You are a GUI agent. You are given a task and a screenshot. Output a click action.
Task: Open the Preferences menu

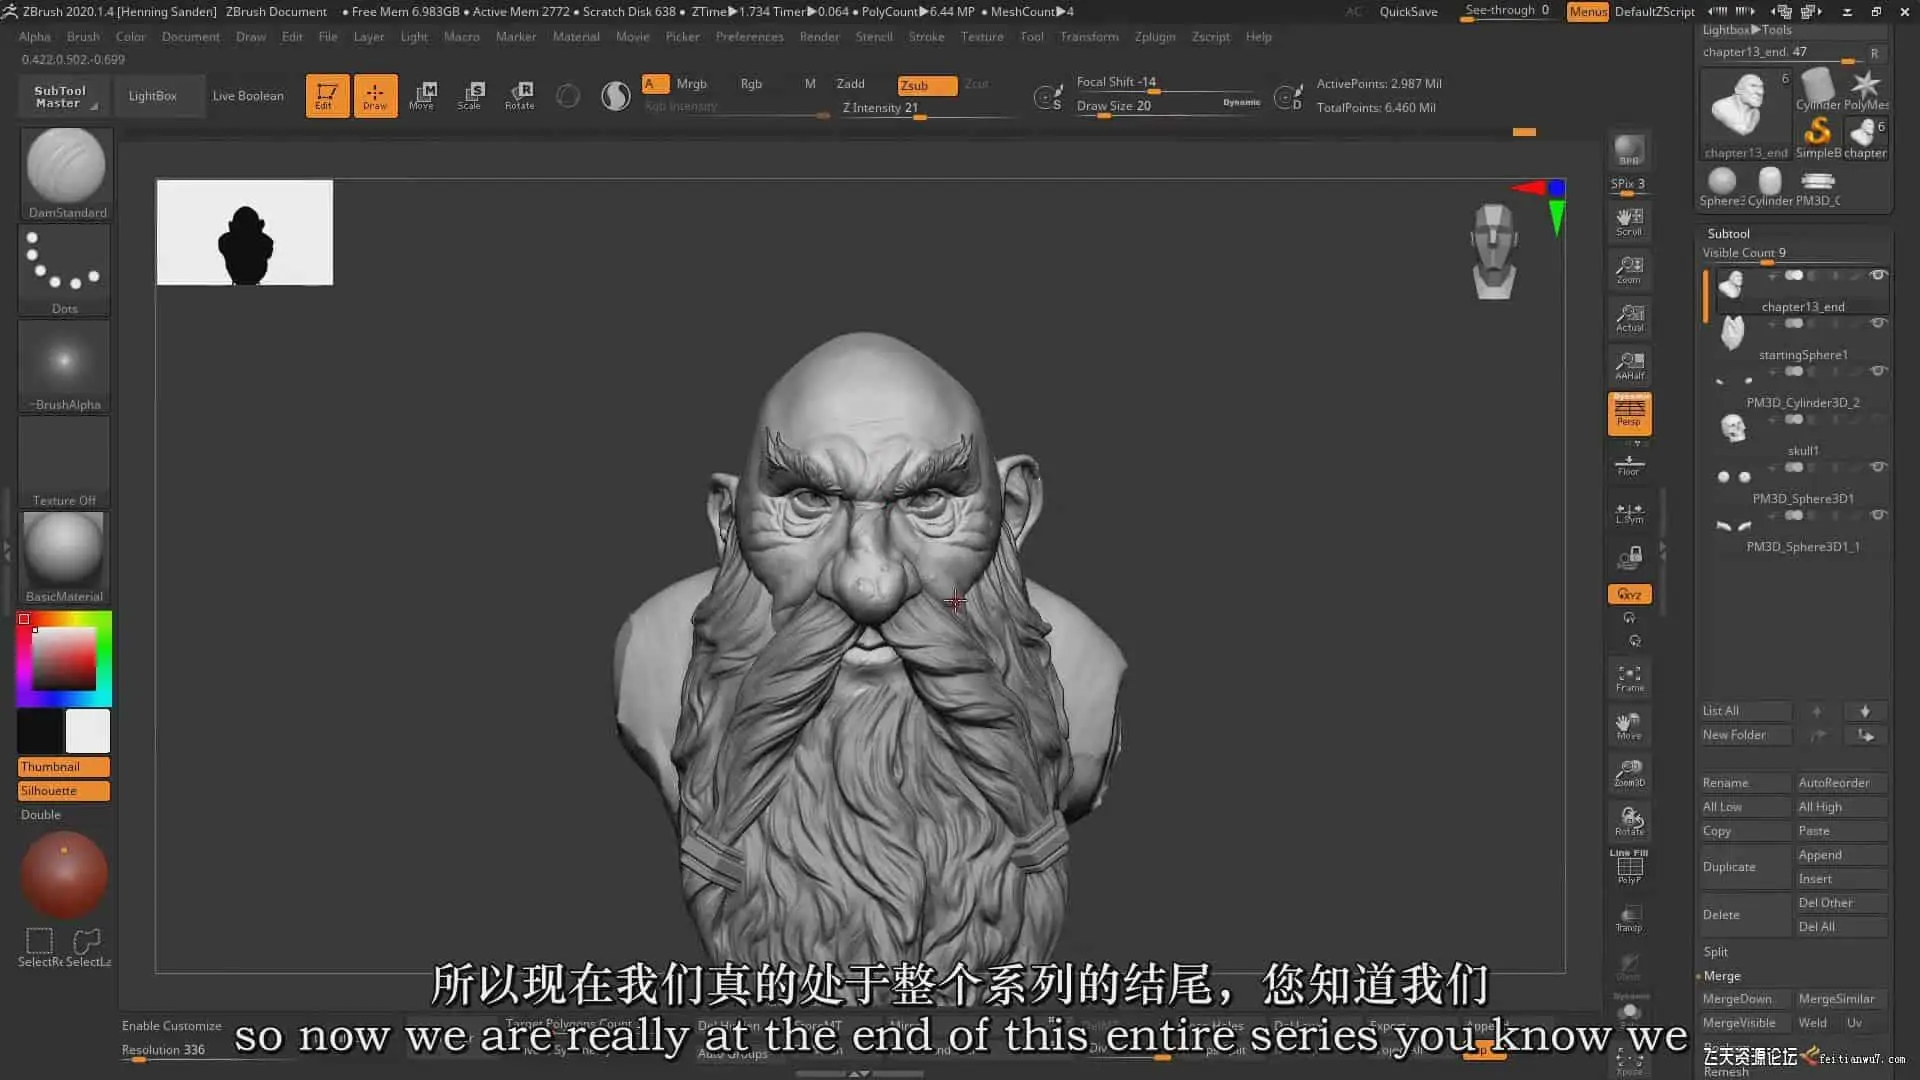coord(749,37)
